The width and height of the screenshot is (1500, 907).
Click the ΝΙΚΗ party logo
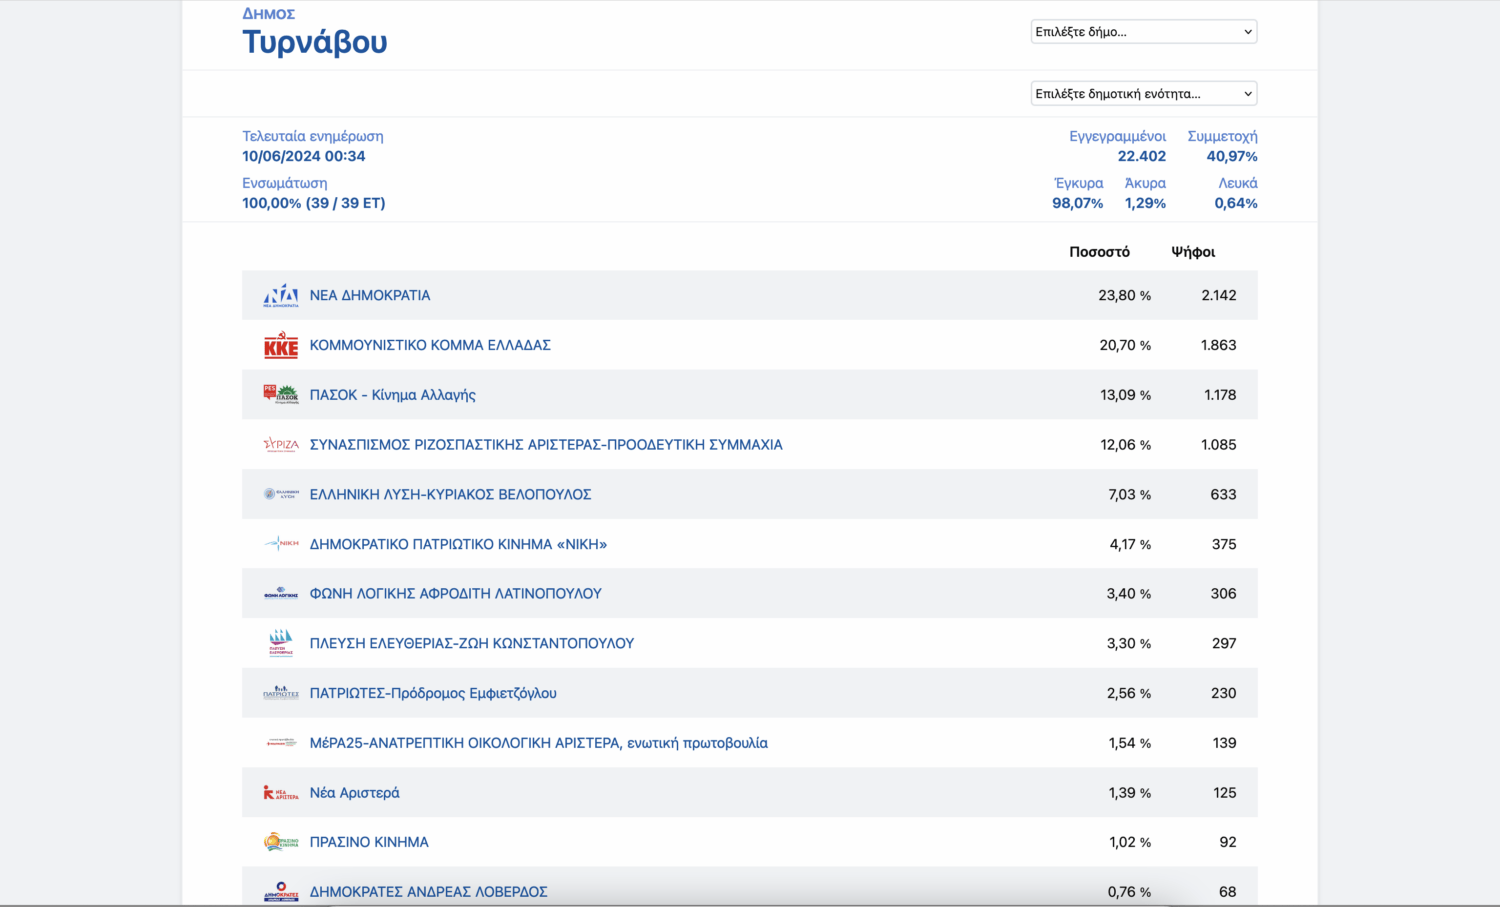tap(281, 544)
